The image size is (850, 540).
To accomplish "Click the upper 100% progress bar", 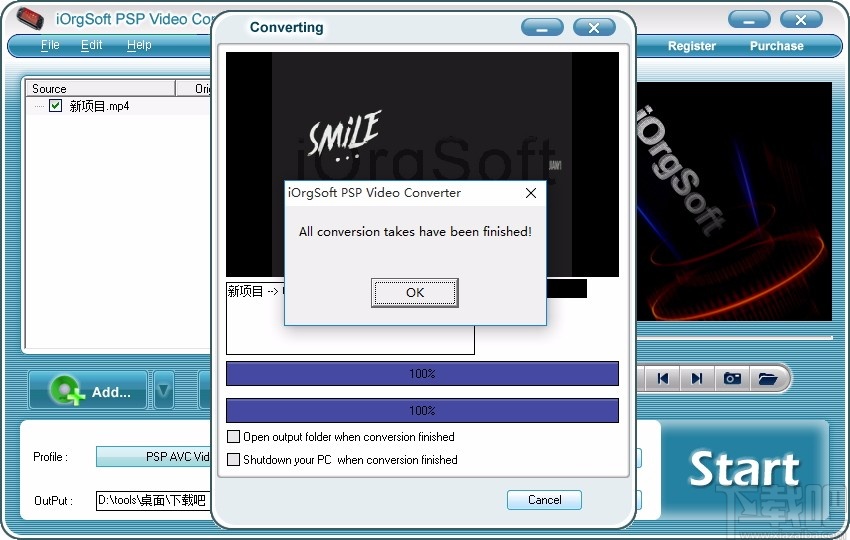I will [x=422, y=374].
